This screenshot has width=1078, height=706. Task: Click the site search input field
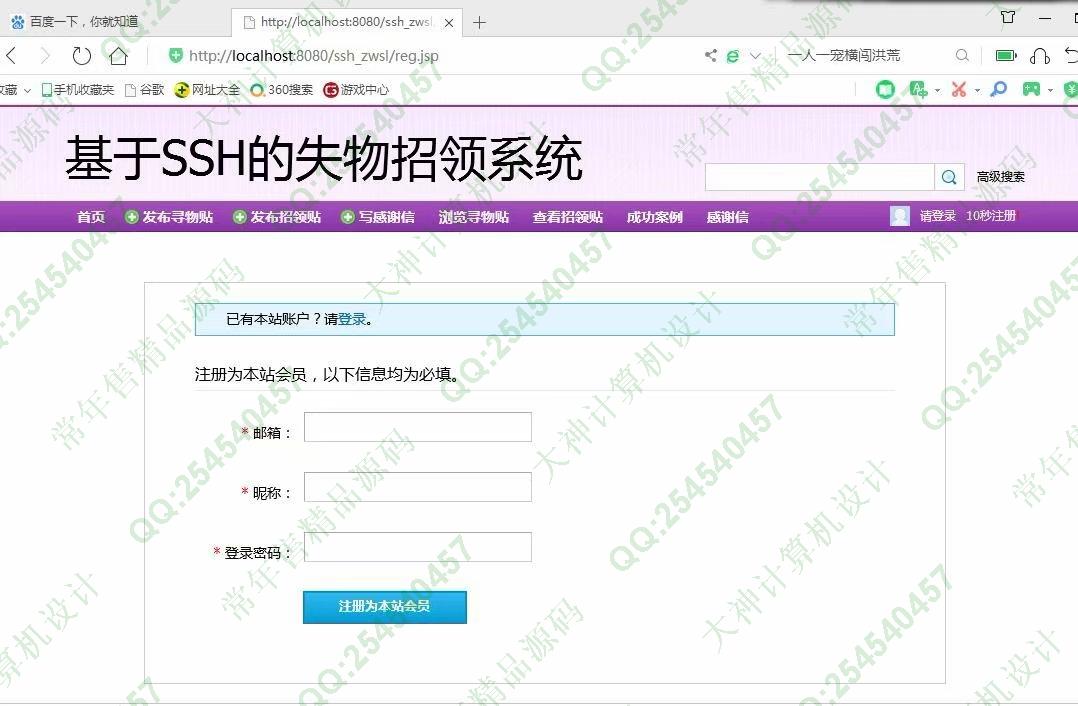click(x=820, y=177)
